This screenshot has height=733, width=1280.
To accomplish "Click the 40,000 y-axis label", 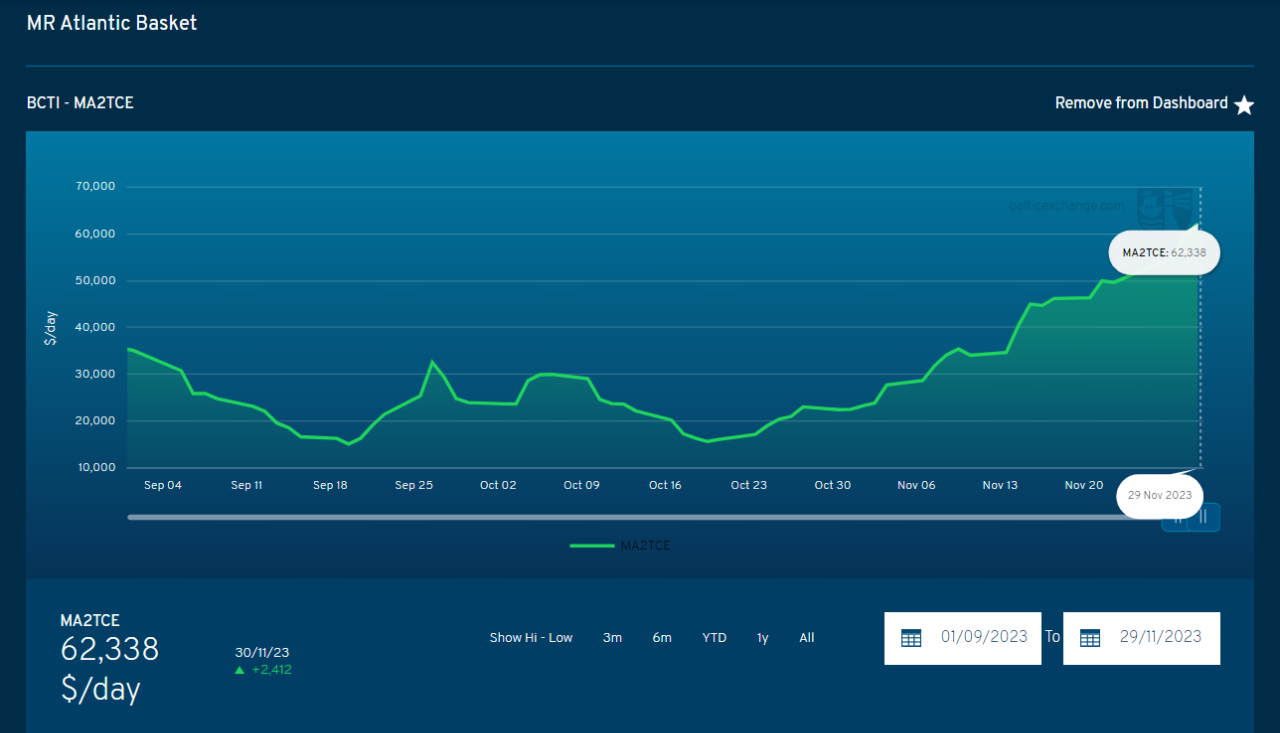I will click(96, 327).
